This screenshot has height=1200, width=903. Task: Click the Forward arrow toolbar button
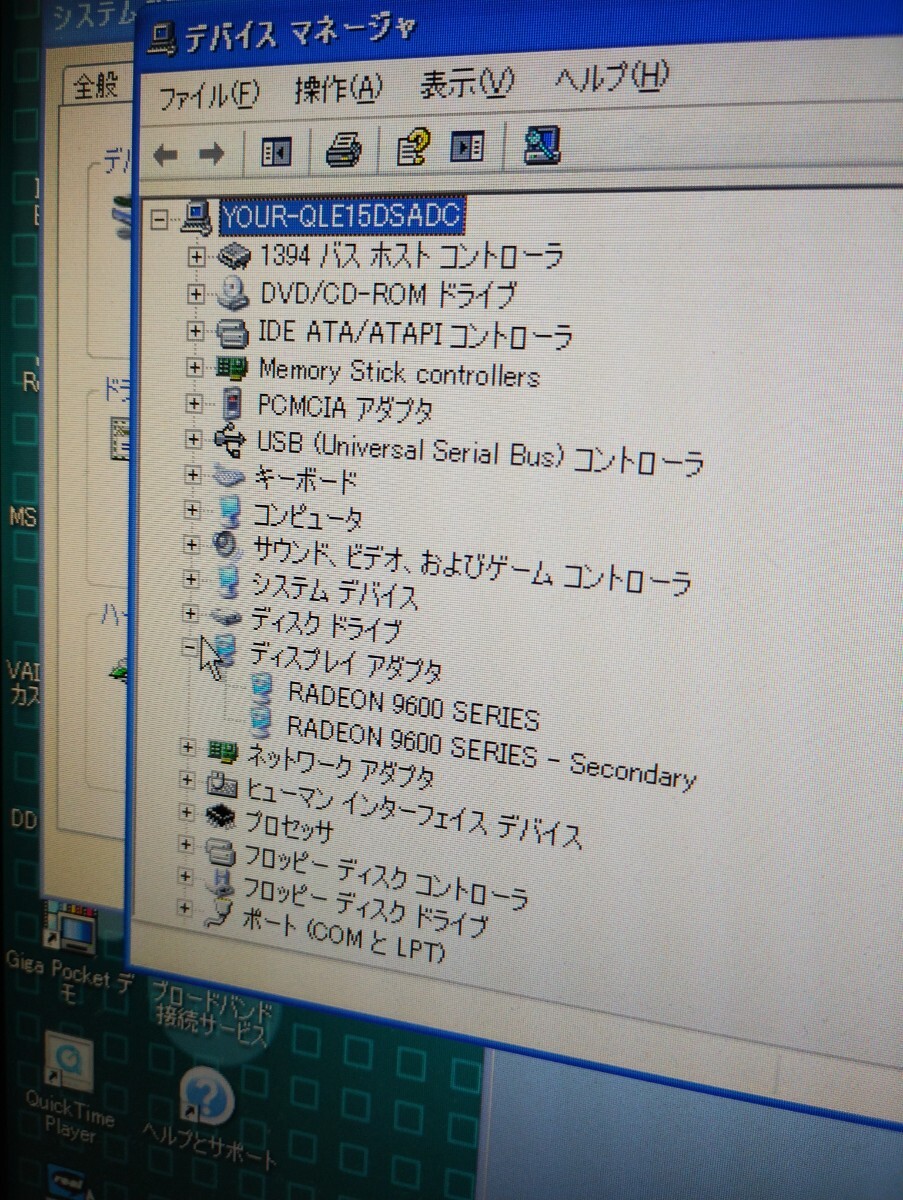(211, 154)
